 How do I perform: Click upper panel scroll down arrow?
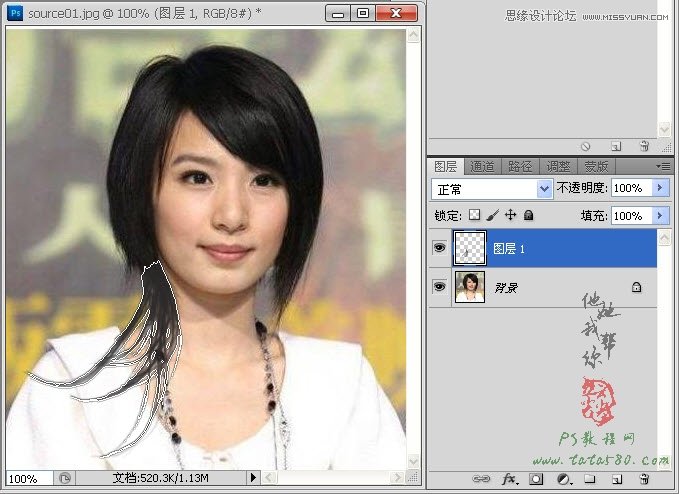pyautogui.click(x=664, y=129)
